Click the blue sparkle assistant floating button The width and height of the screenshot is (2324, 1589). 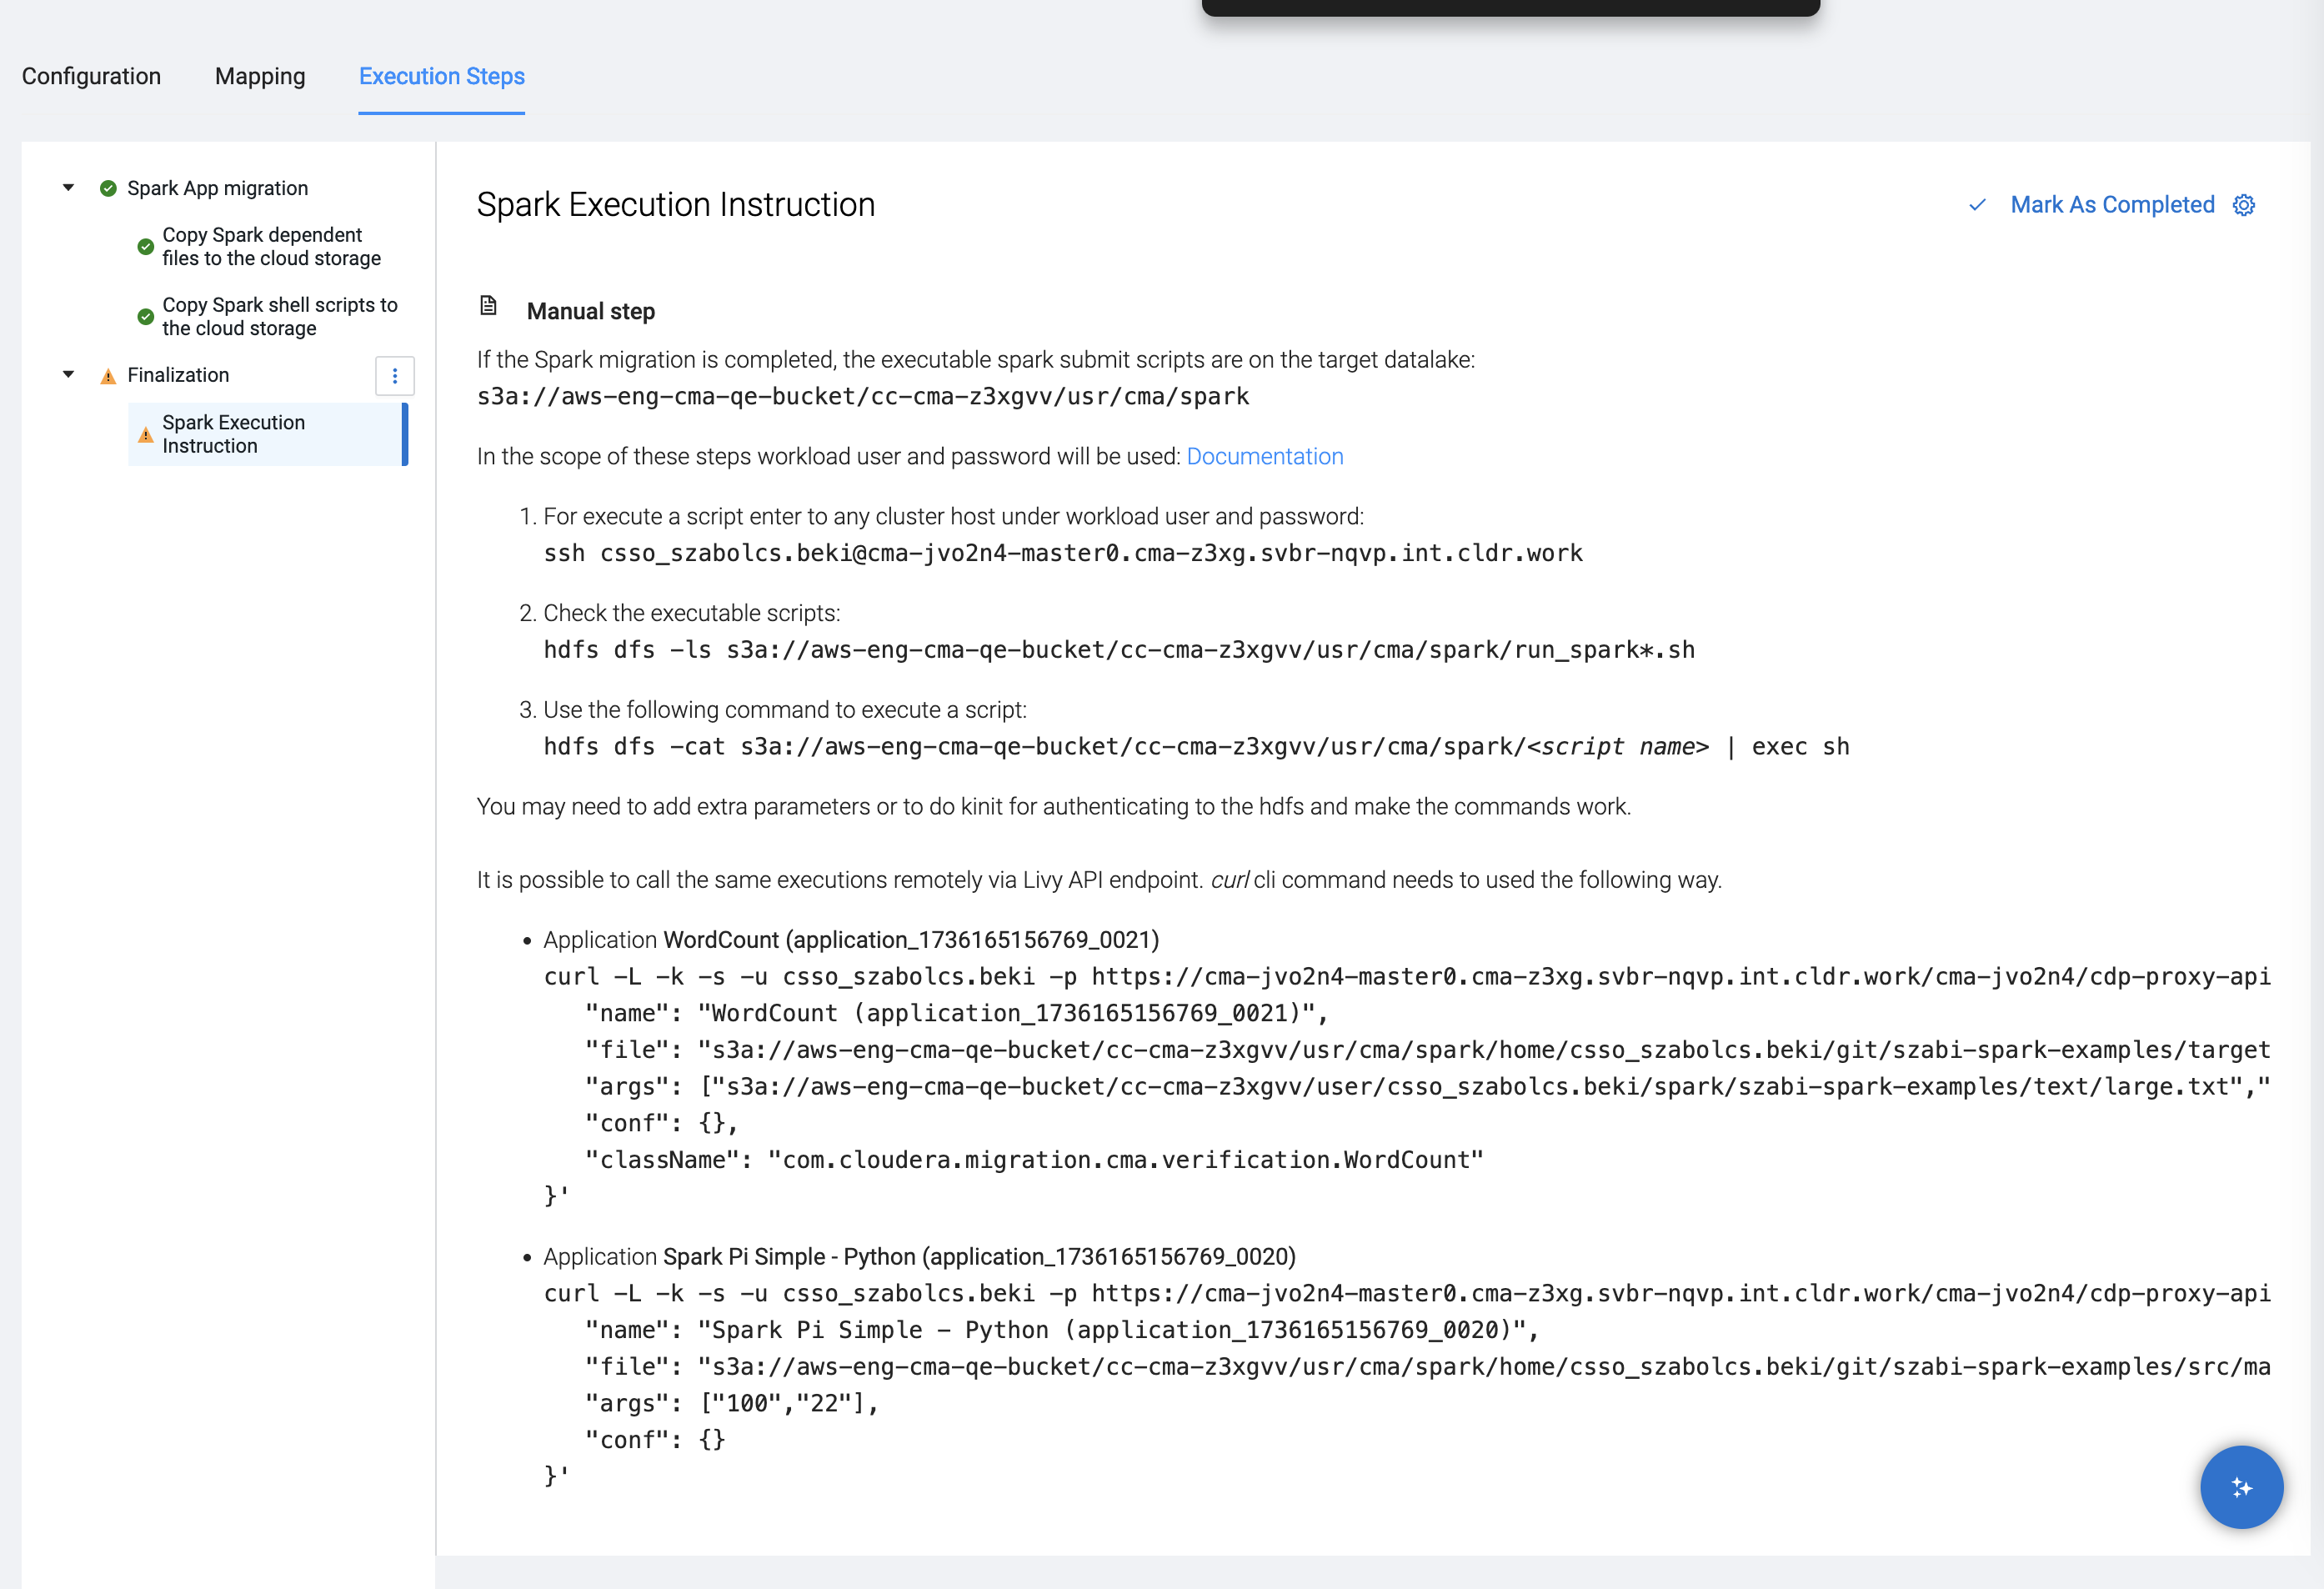coord(2241,1487)
